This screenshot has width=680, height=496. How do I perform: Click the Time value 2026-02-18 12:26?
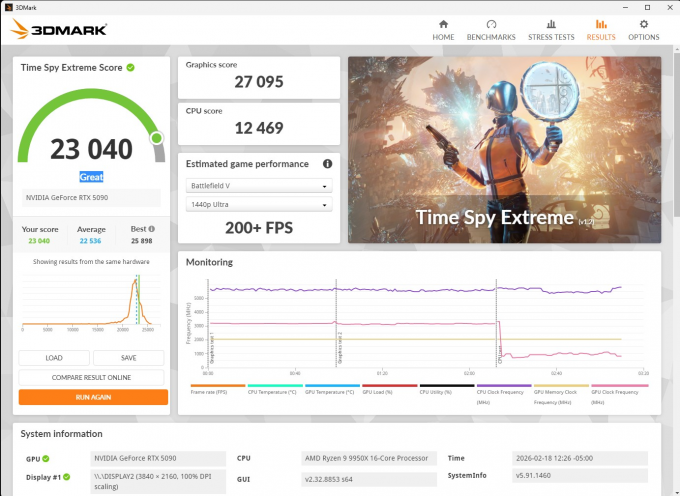(580, 458)
